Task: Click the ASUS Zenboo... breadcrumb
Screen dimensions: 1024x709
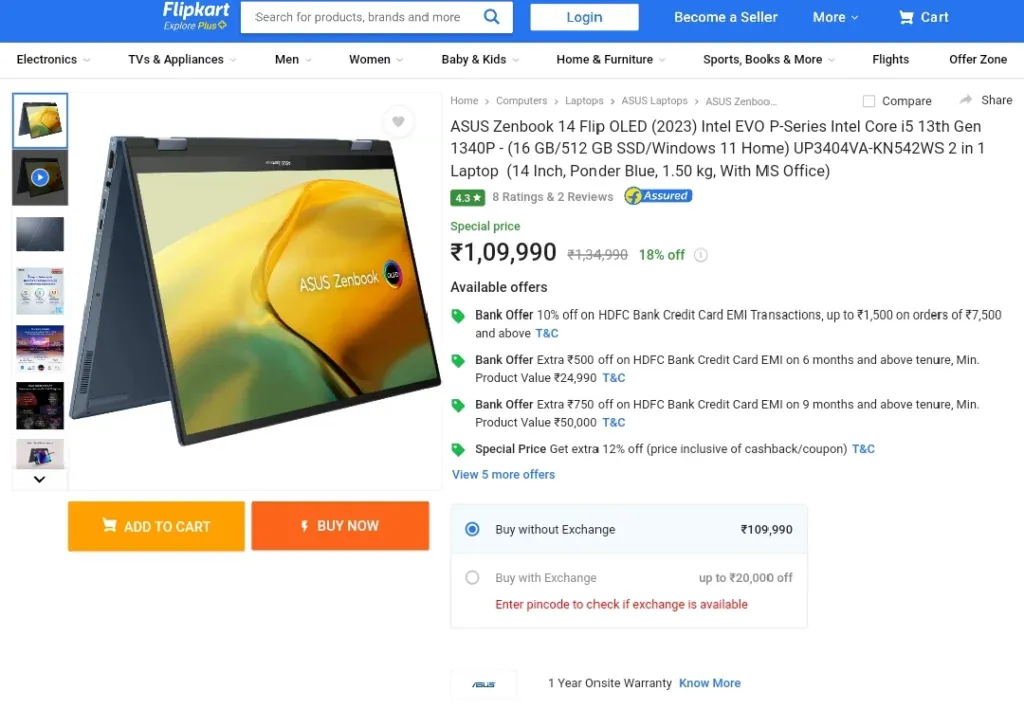Action: coord(741,101)
